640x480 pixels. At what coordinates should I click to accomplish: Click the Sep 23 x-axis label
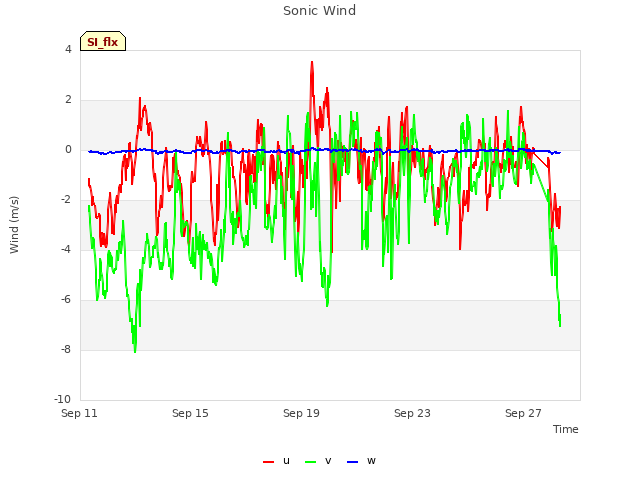[412, 413]
